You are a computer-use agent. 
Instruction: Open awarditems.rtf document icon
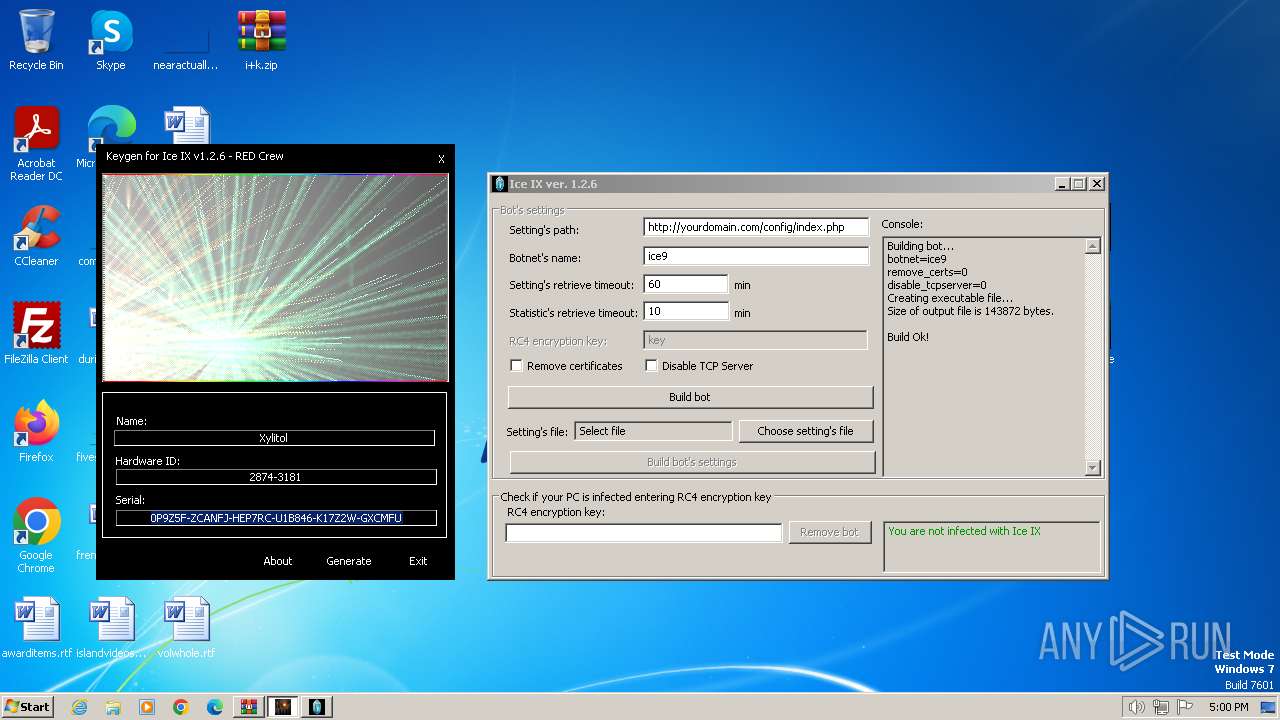36,628
